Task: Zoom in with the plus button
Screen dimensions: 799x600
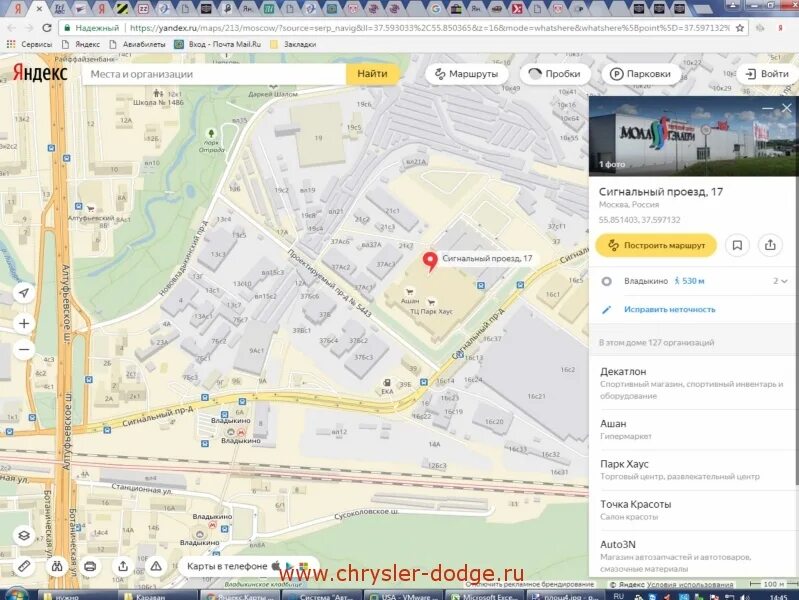Action: (x=24, y=323)
